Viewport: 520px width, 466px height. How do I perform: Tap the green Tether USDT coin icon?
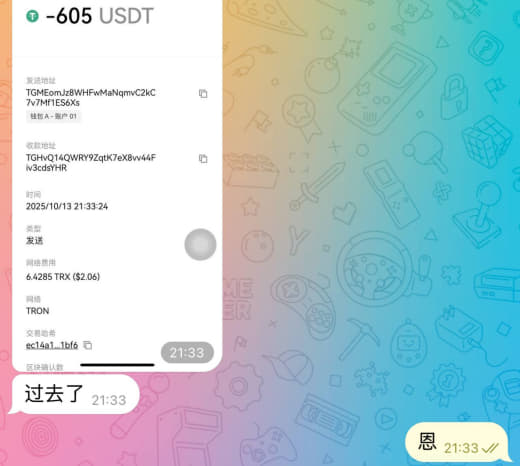[32, 16]
